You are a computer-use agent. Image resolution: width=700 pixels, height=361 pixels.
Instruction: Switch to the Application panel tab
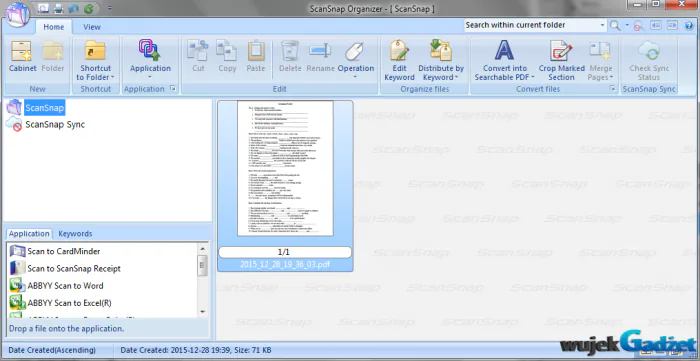pos(29,234)
